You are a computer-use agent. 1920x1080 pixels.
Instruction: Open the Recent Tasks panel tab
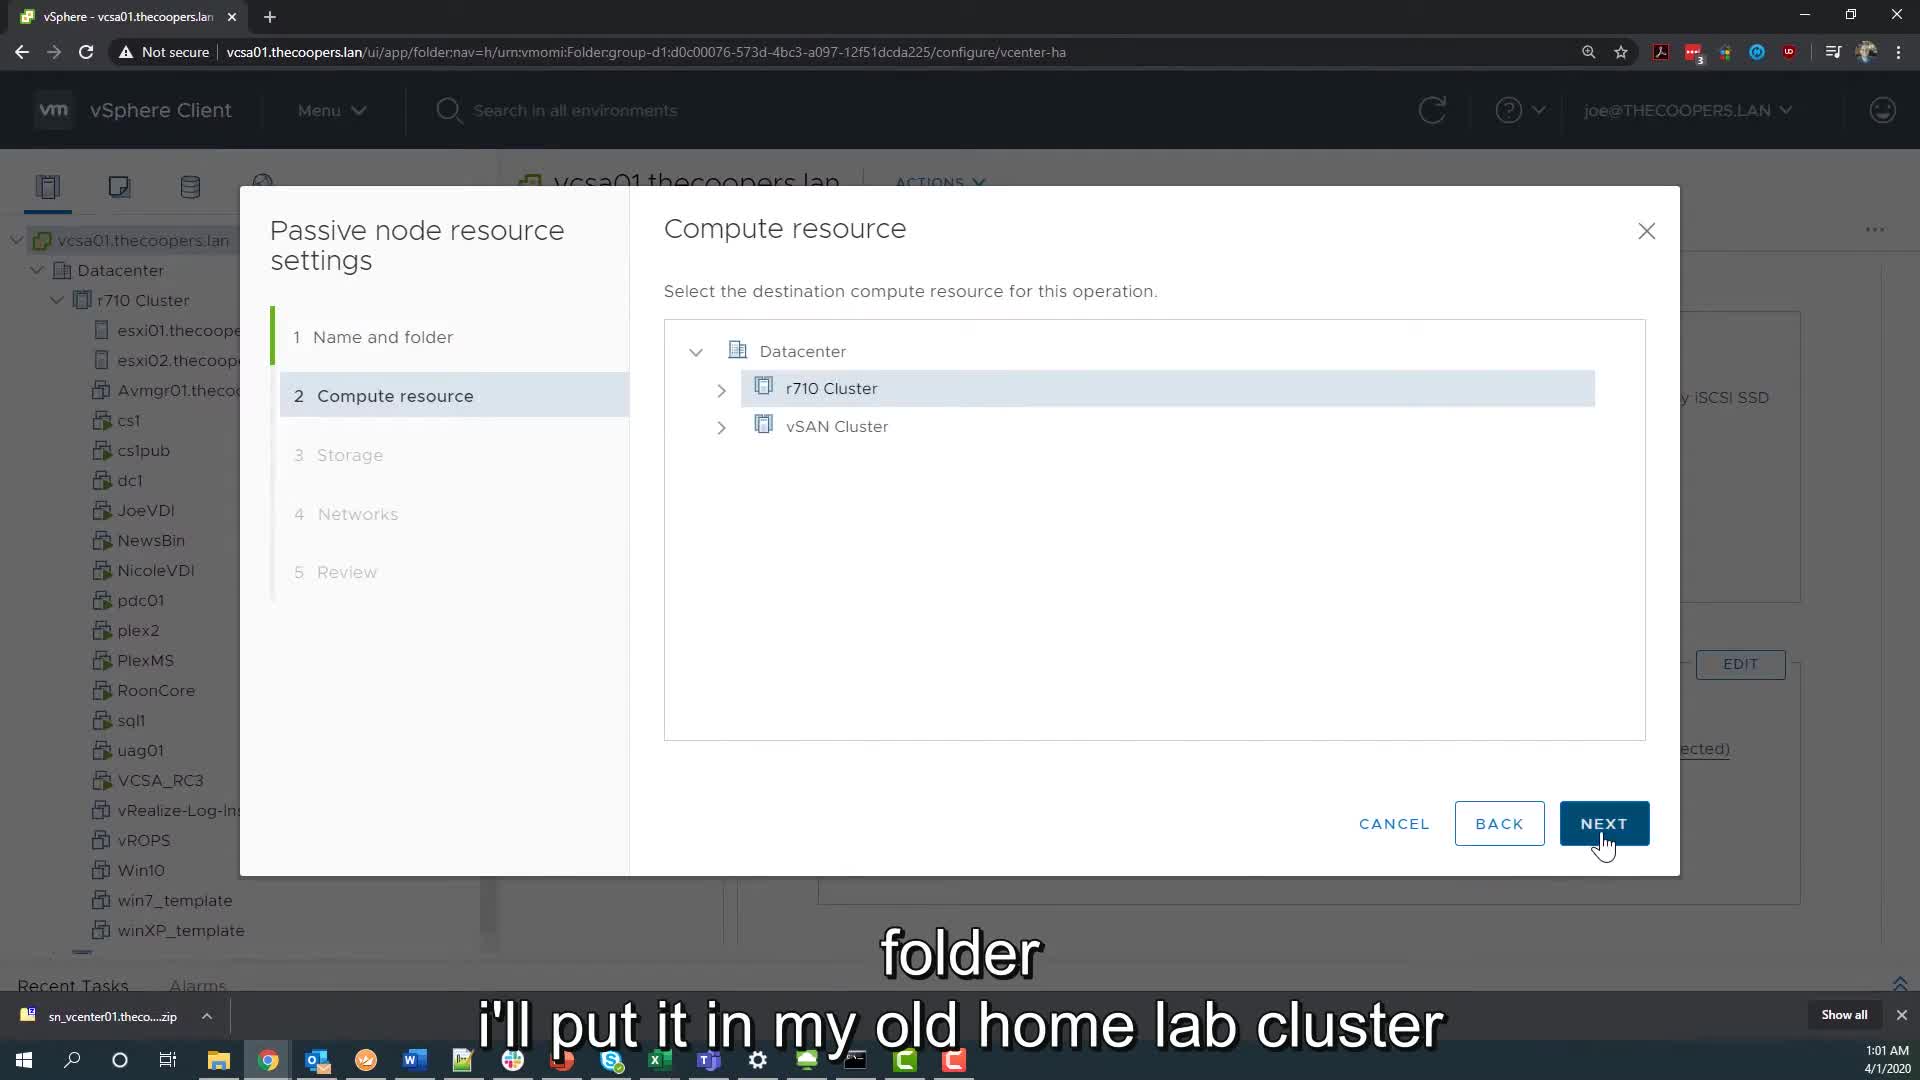73,985
